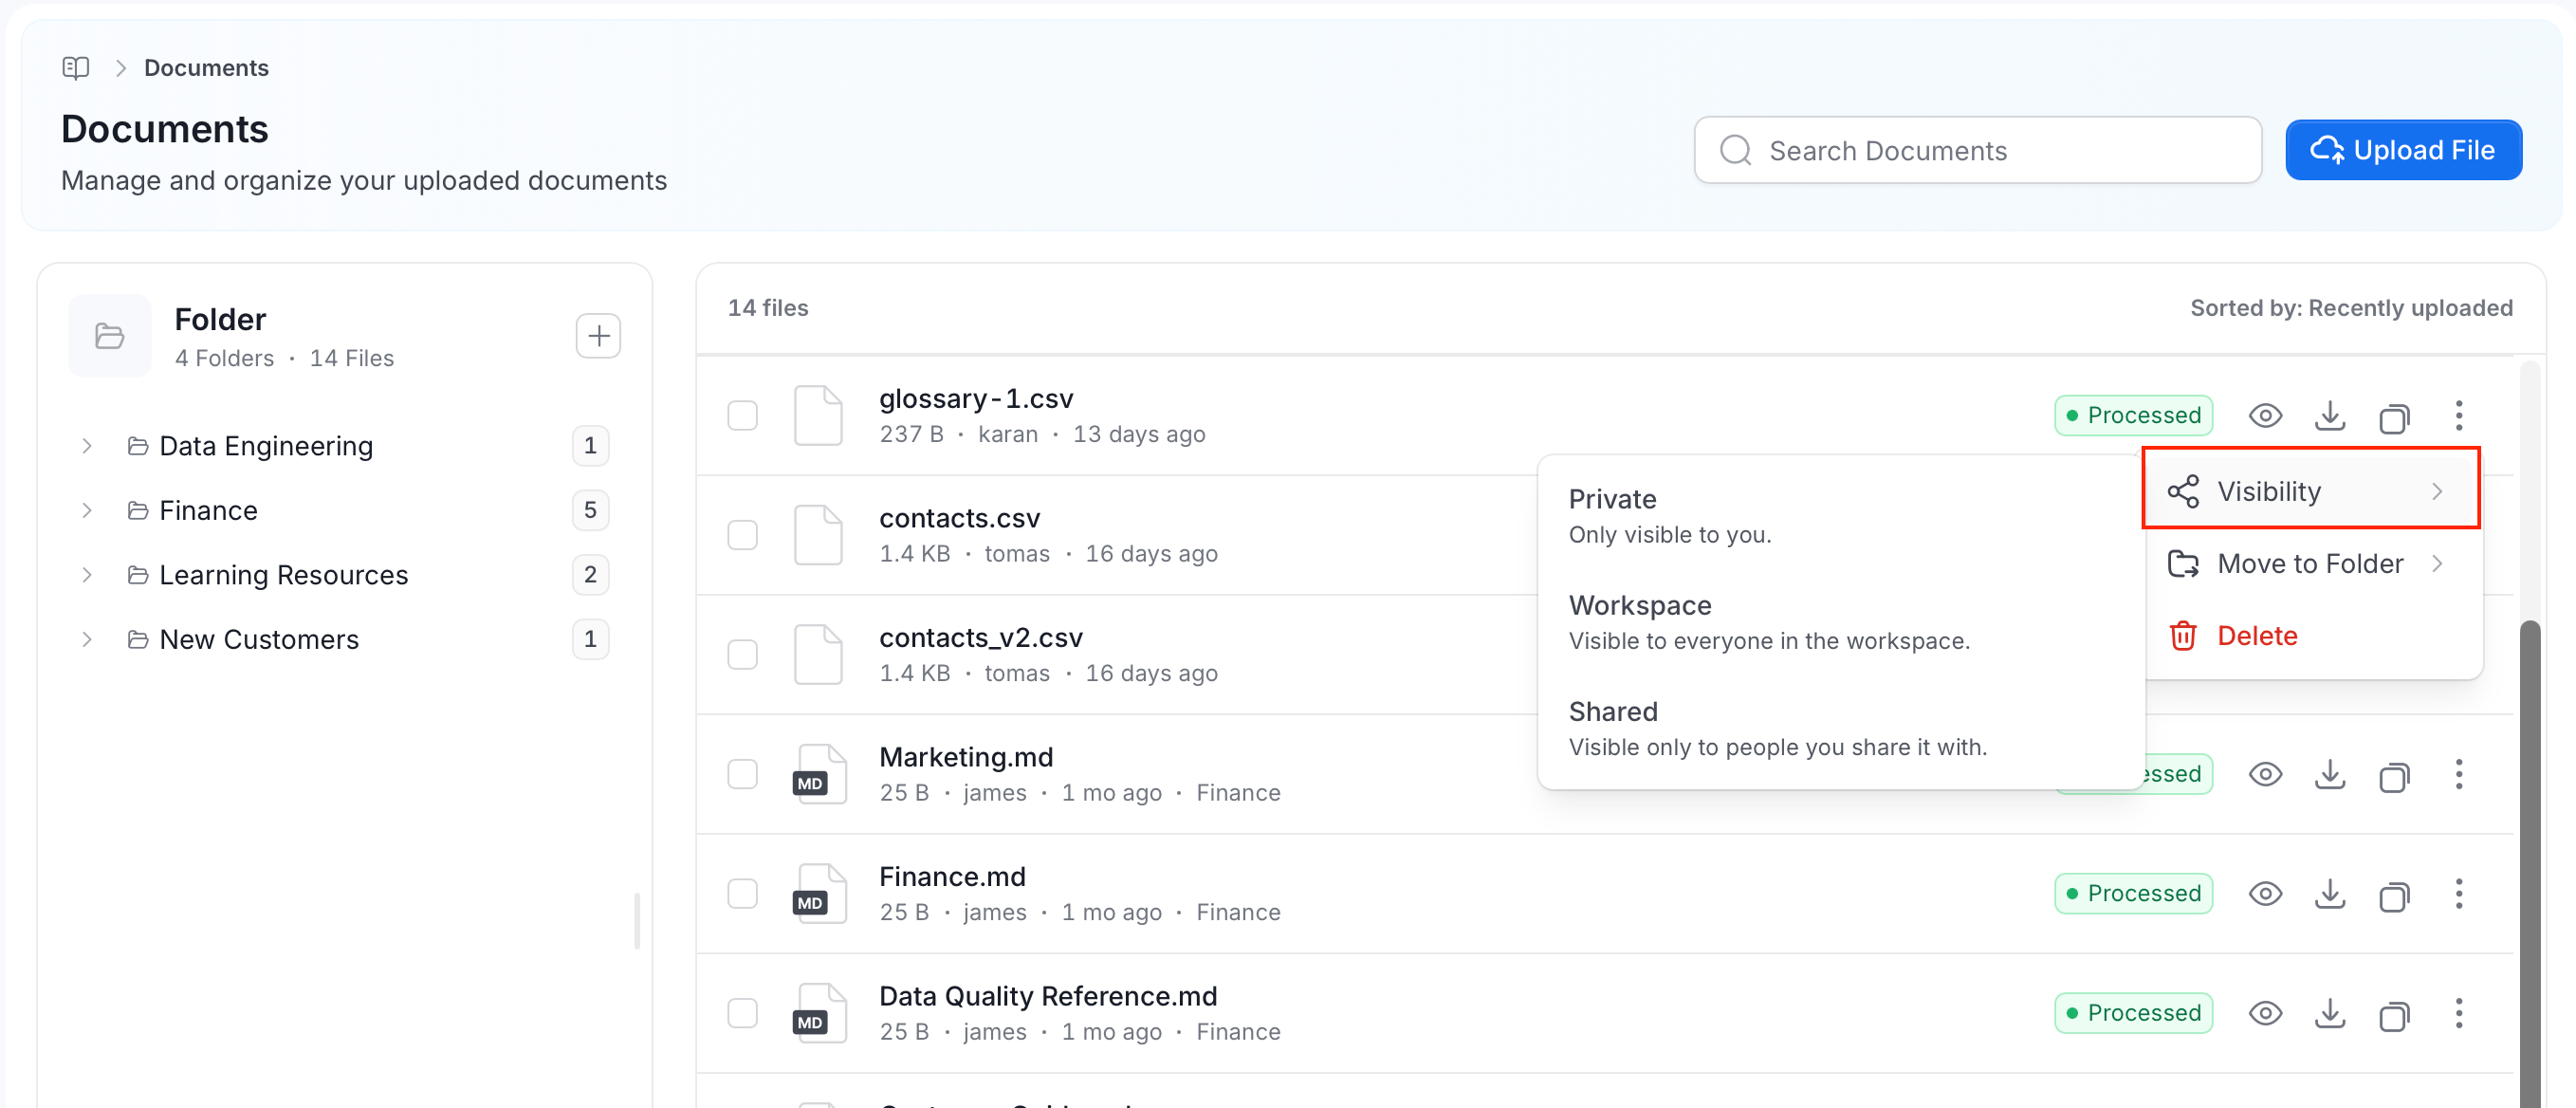Download Marketing.md
Screen dimensions: 2576x1108
click(2330, 774)
